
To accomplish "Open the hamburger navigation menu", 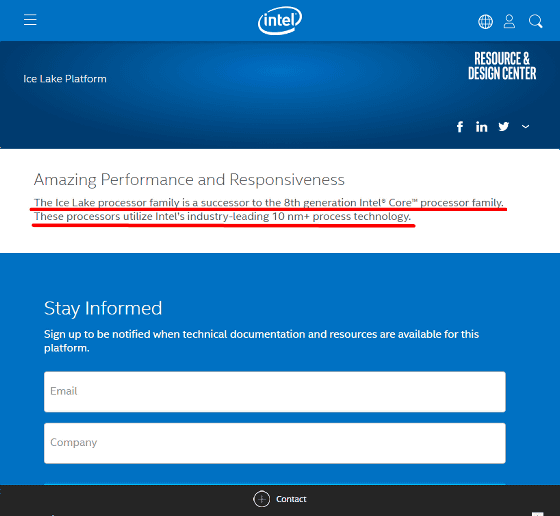I will pyautogui.click(x=30, y=20).
